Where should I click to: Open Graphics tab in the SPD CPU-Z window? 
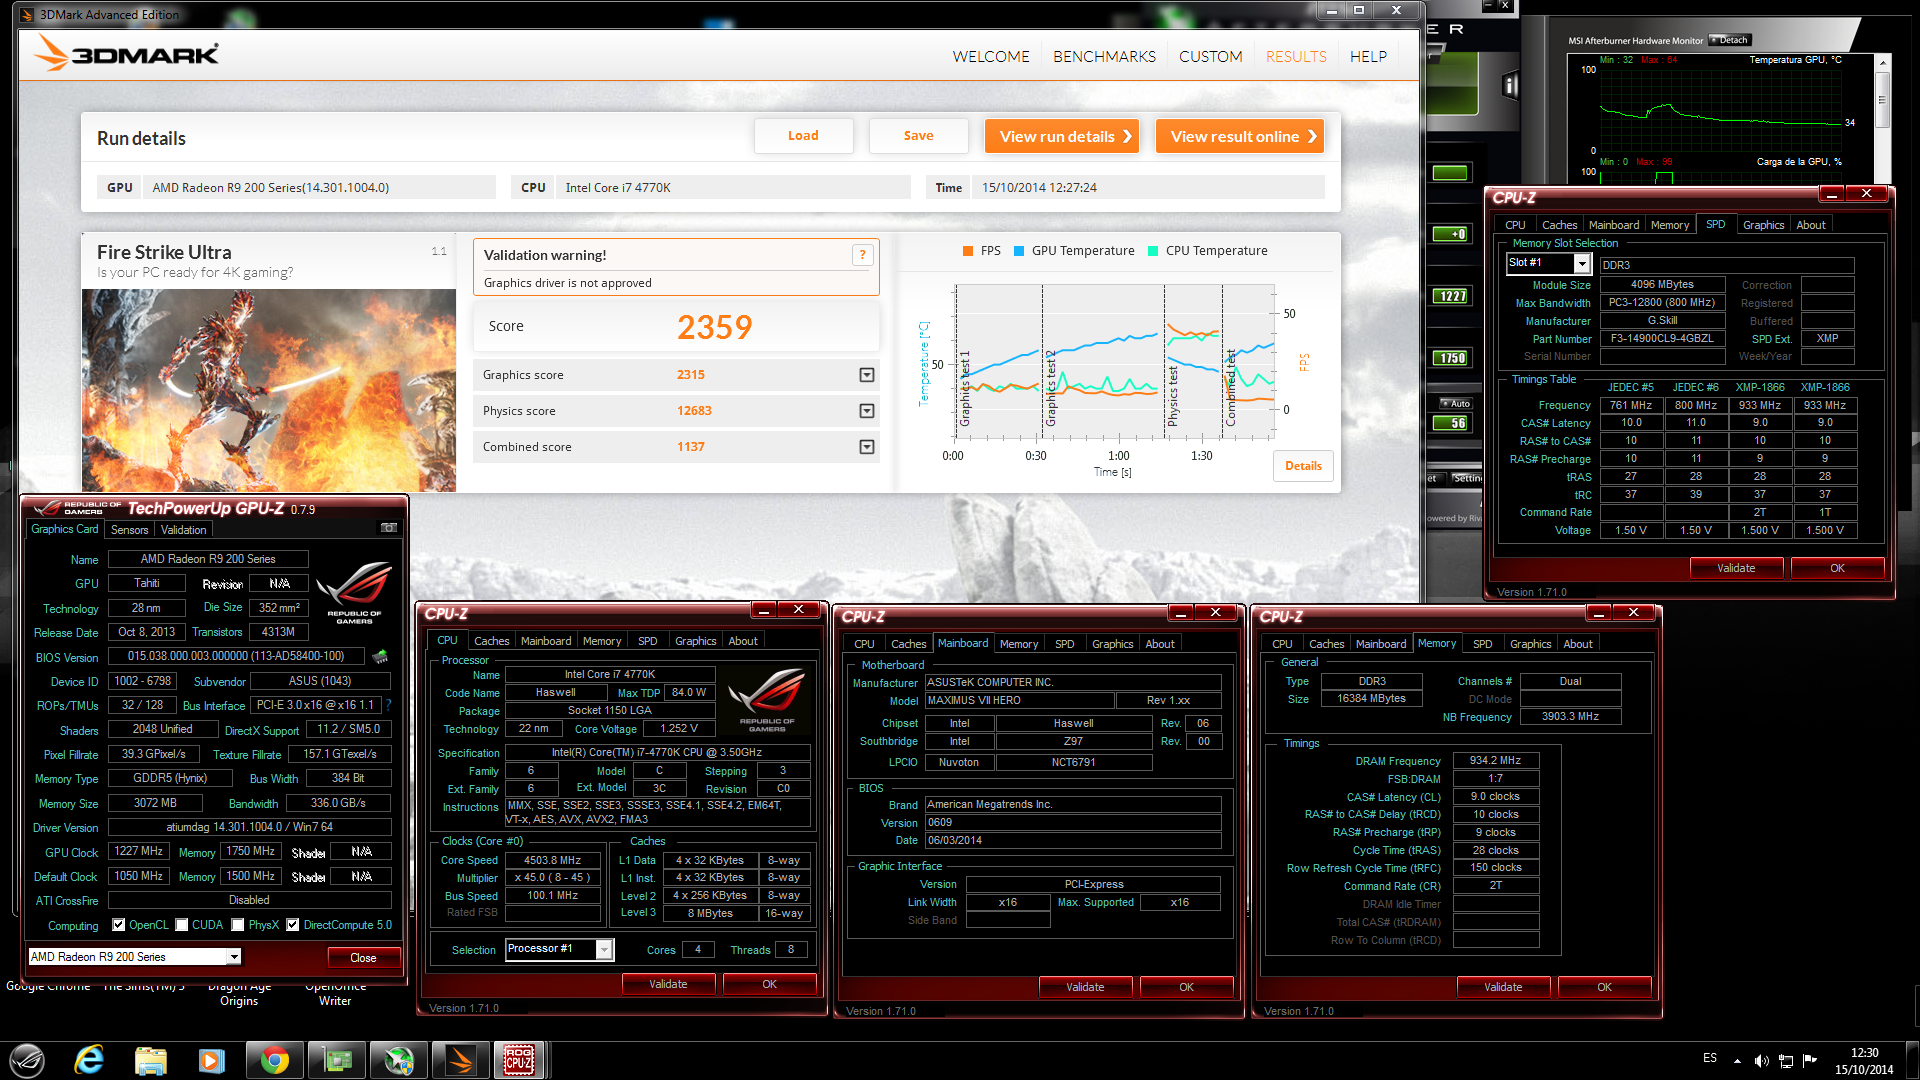[x=1763, y=225]
